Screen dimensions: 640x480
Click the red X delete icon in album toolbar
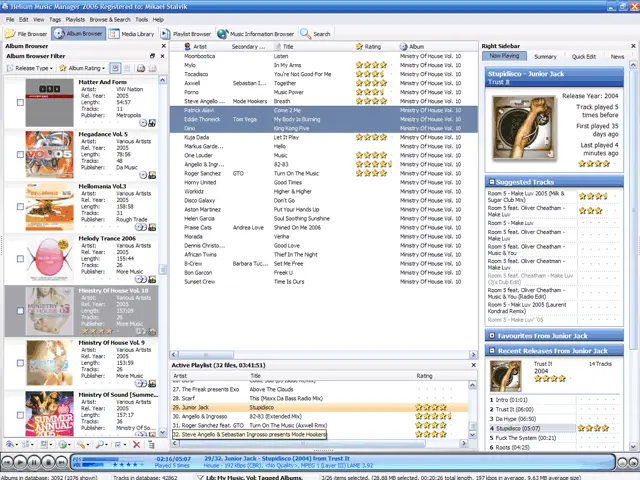136,444
